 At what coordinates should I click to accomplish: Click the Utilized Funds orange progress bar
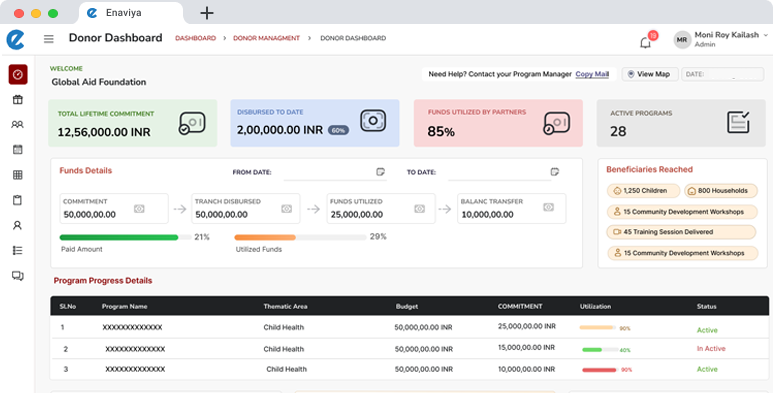301,237
